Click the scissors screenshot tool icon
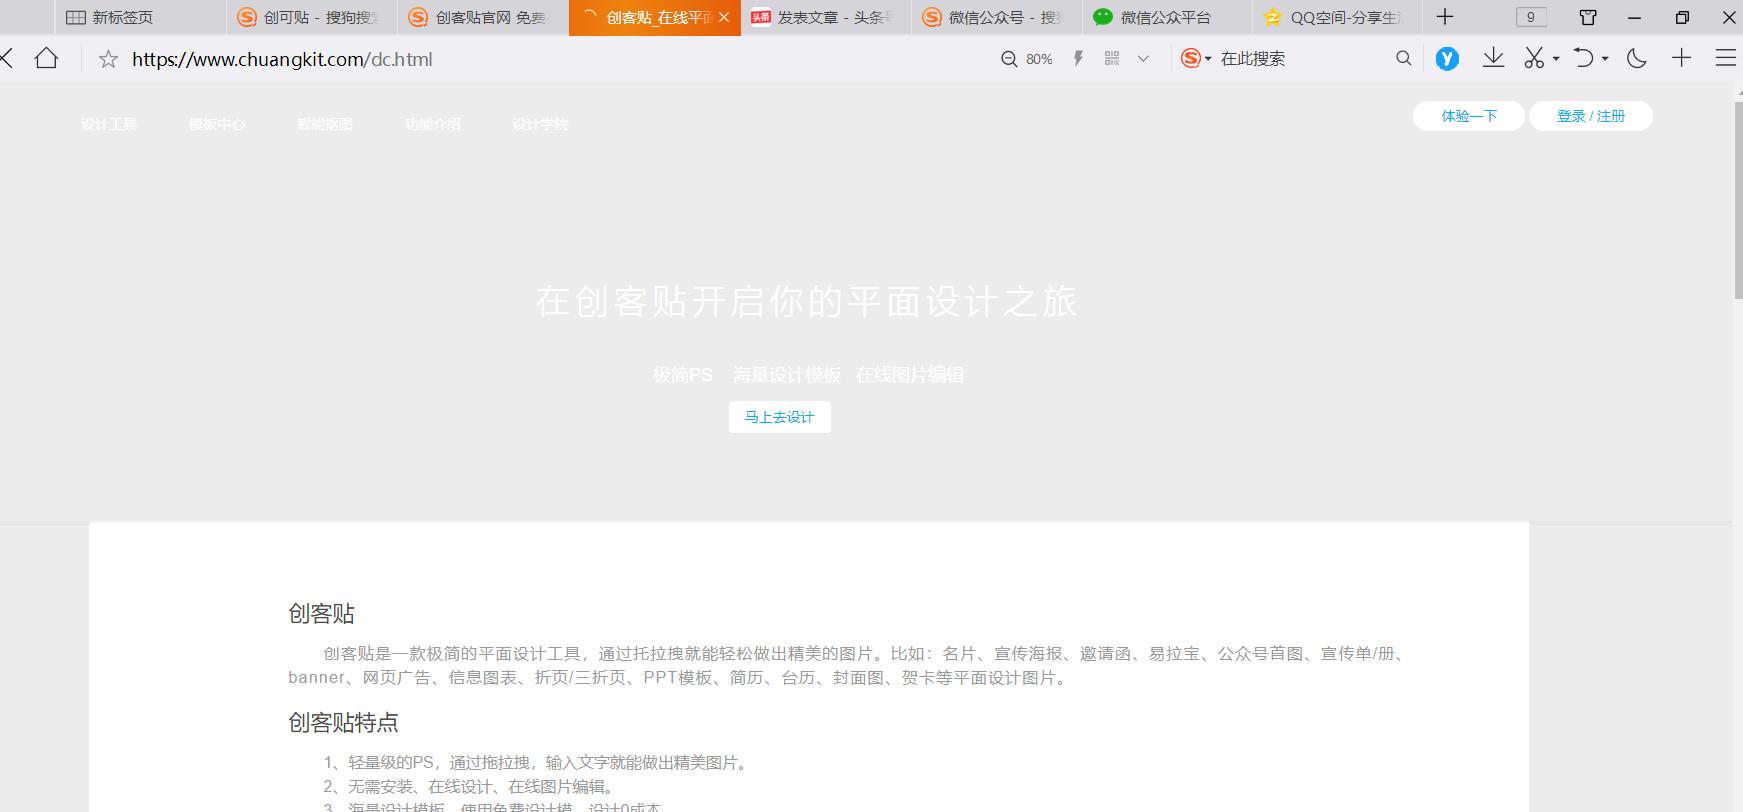The height and width of the screenshot is (812, 1743). pyautogui.click(x=1534, y=58)
